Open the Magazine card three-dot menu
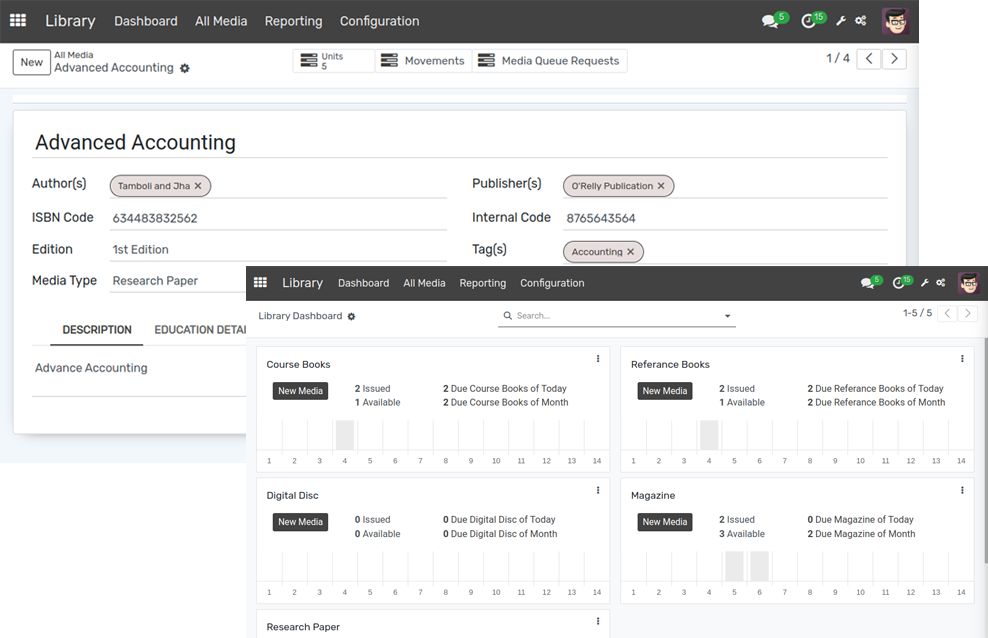This screenshot has height=638, width=988. pyautogui.click(x=962, y=489)
